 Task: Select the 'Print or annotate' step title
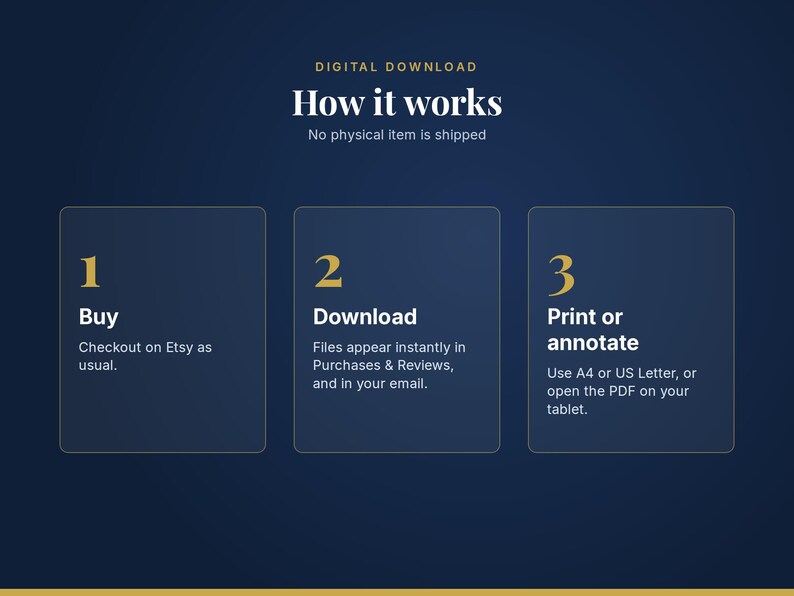(593, 330)
